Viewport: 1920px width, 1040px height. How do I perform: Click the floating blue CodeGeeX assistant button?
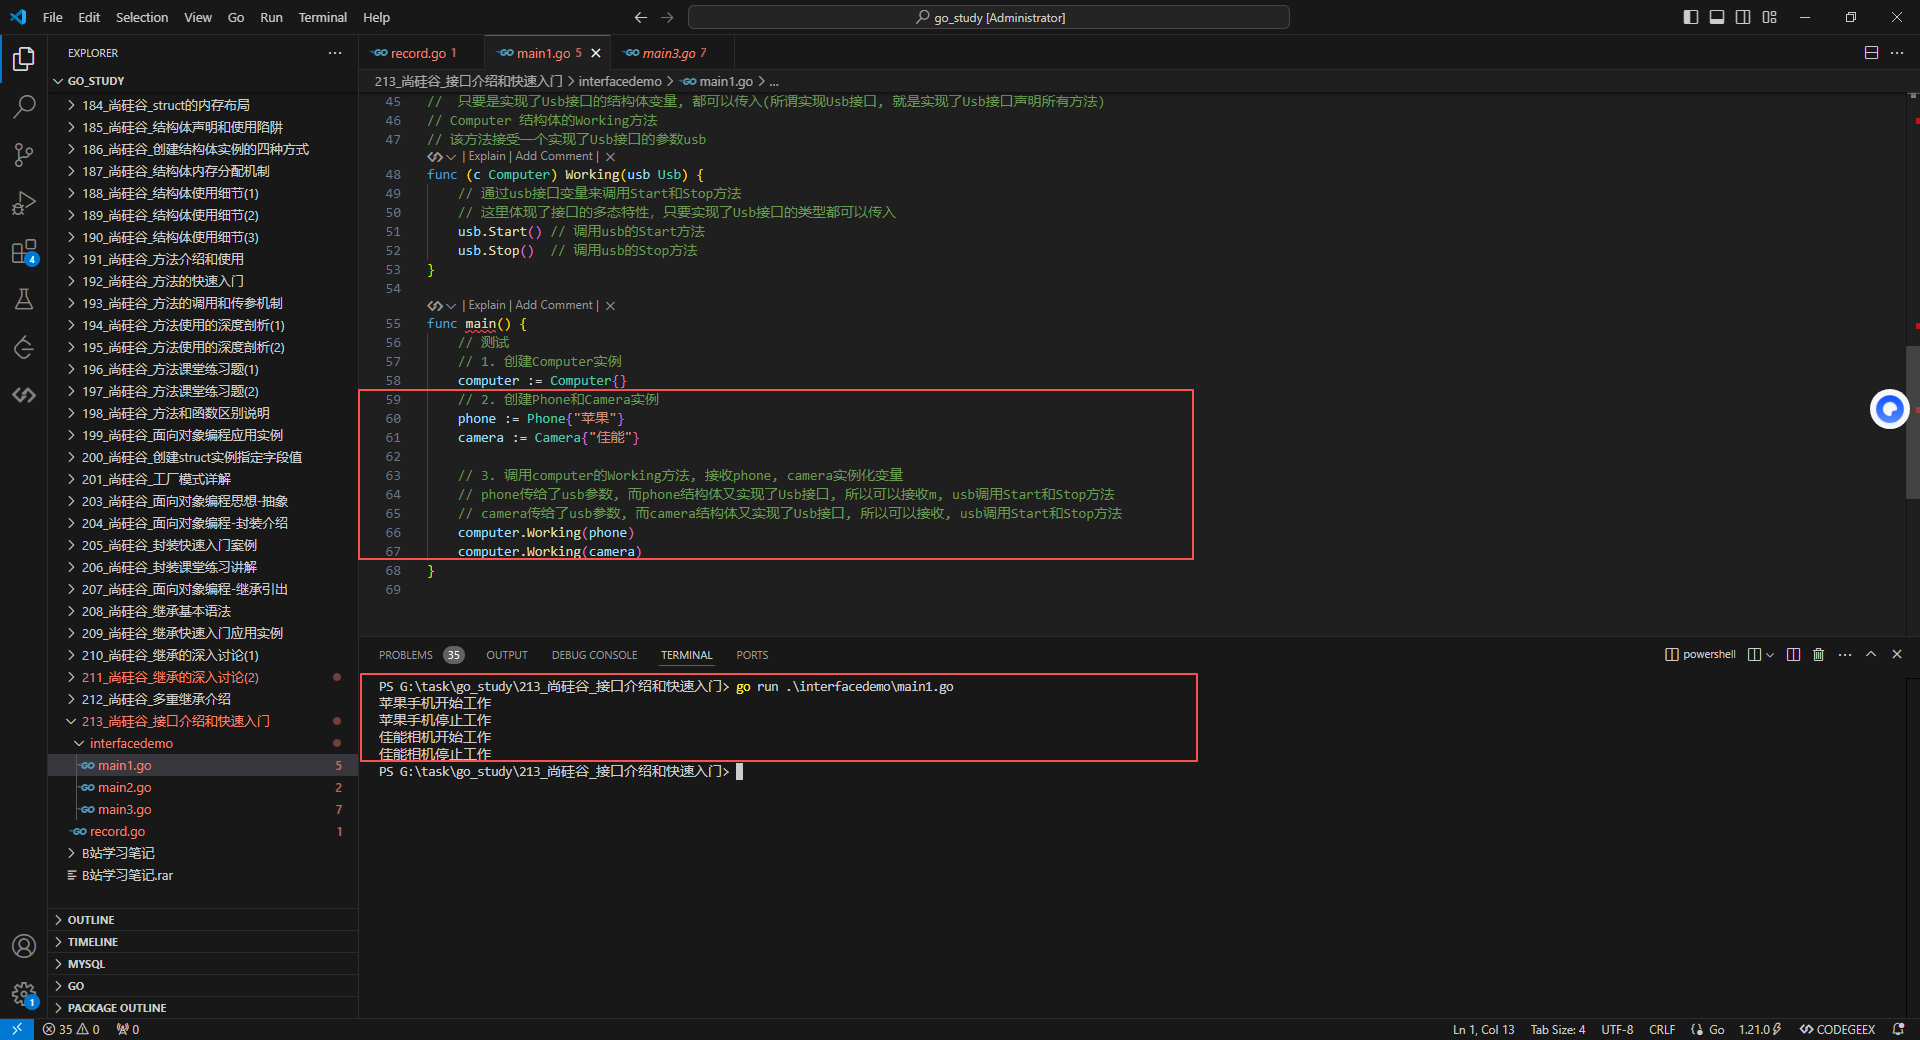1889,409
